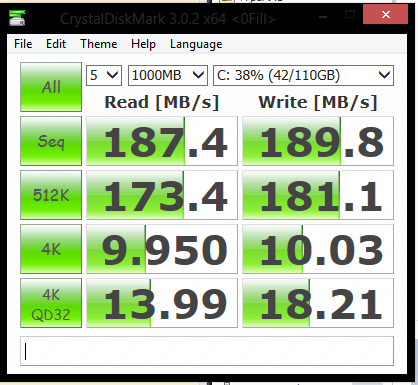
Task: Click the 4K read result 9.950
Action: (x=162, y=249)
